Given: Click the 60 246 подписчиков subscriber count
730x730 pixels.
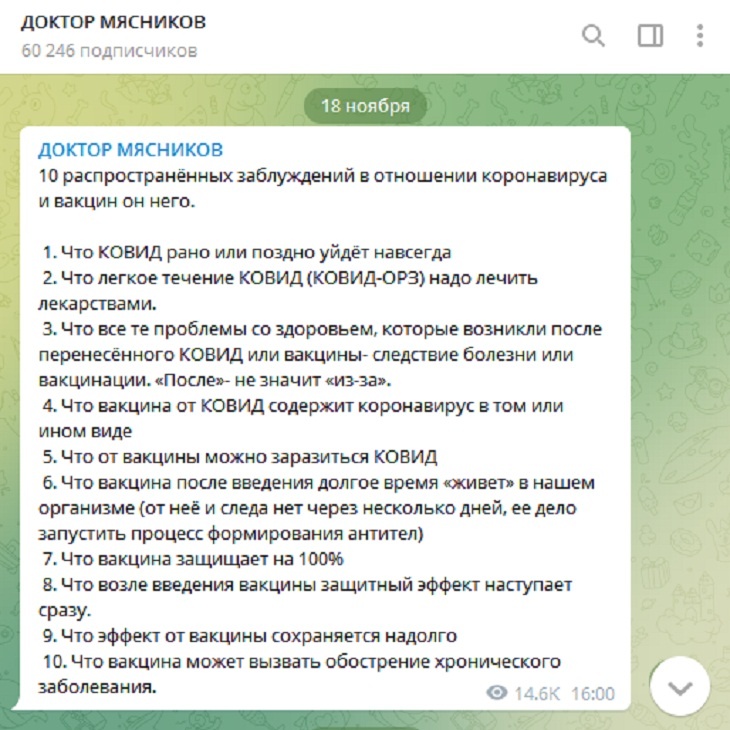Looking at the screenshot, I should tap(108, 50).
